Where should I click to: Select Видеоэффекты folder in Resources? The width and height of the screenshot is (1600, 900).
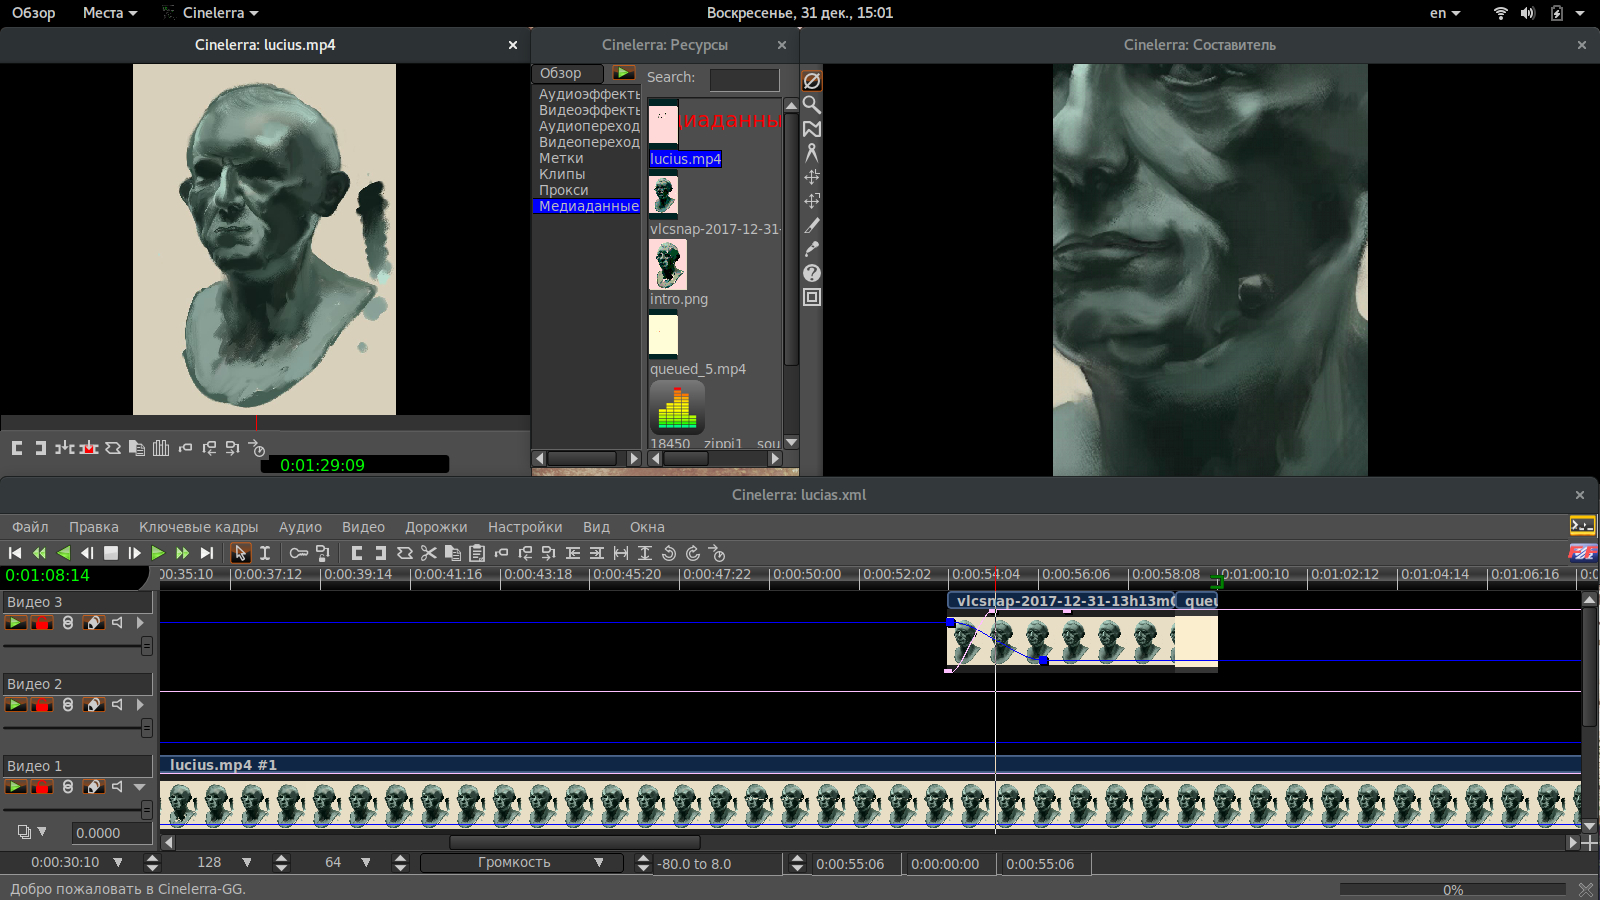pos(589,110)
